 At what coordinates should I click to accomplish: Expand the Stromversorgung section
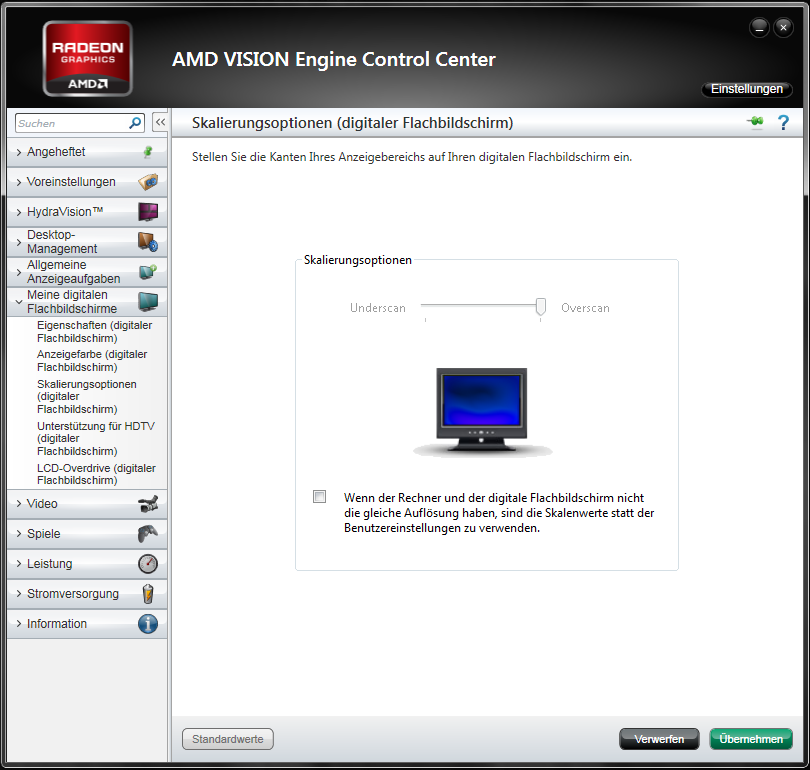pyautogui.click(x=87, y=594)
